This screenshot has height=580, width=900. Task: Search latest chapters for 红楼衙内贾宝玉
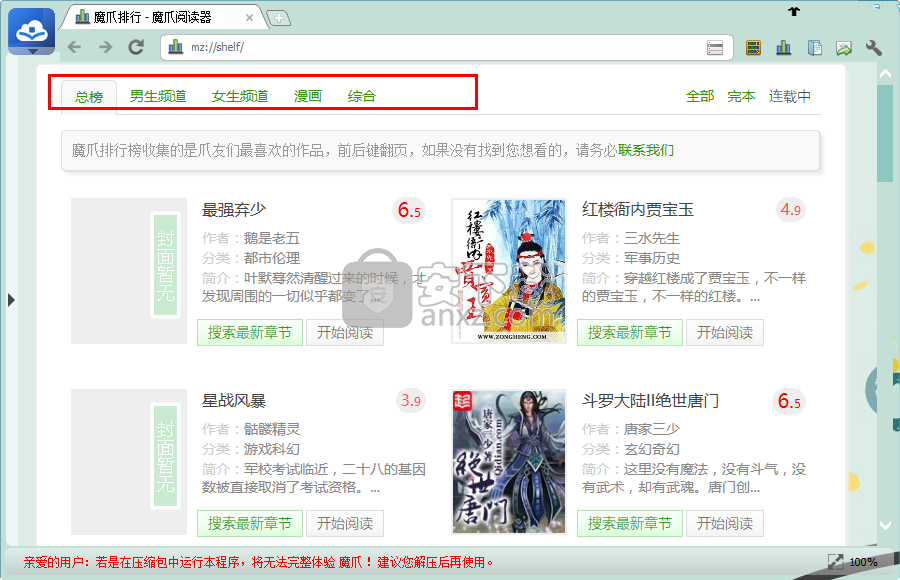click(x=630, y=332)
